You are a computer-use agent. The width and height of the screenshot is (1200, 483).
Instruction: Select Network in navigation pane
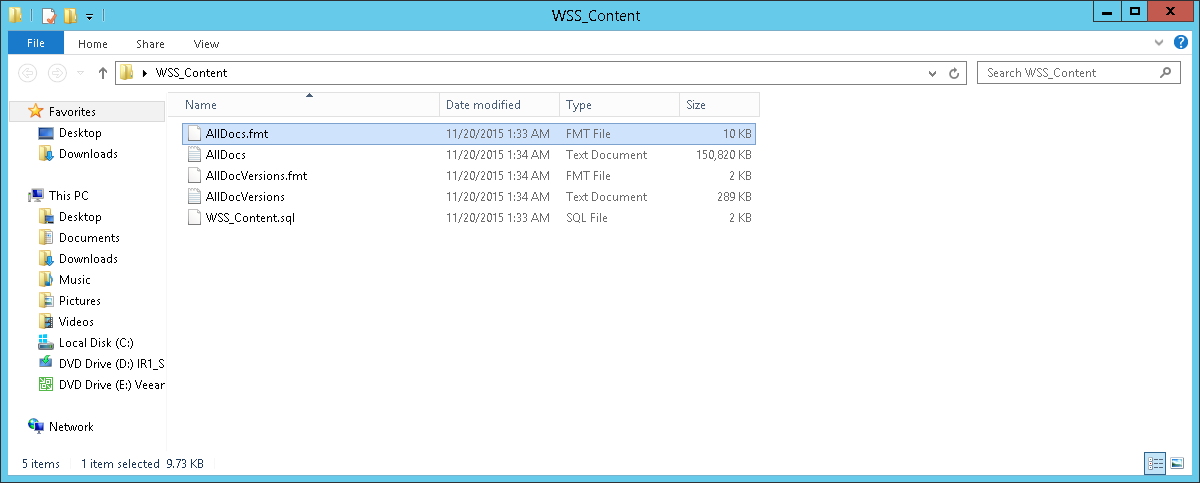71,427
